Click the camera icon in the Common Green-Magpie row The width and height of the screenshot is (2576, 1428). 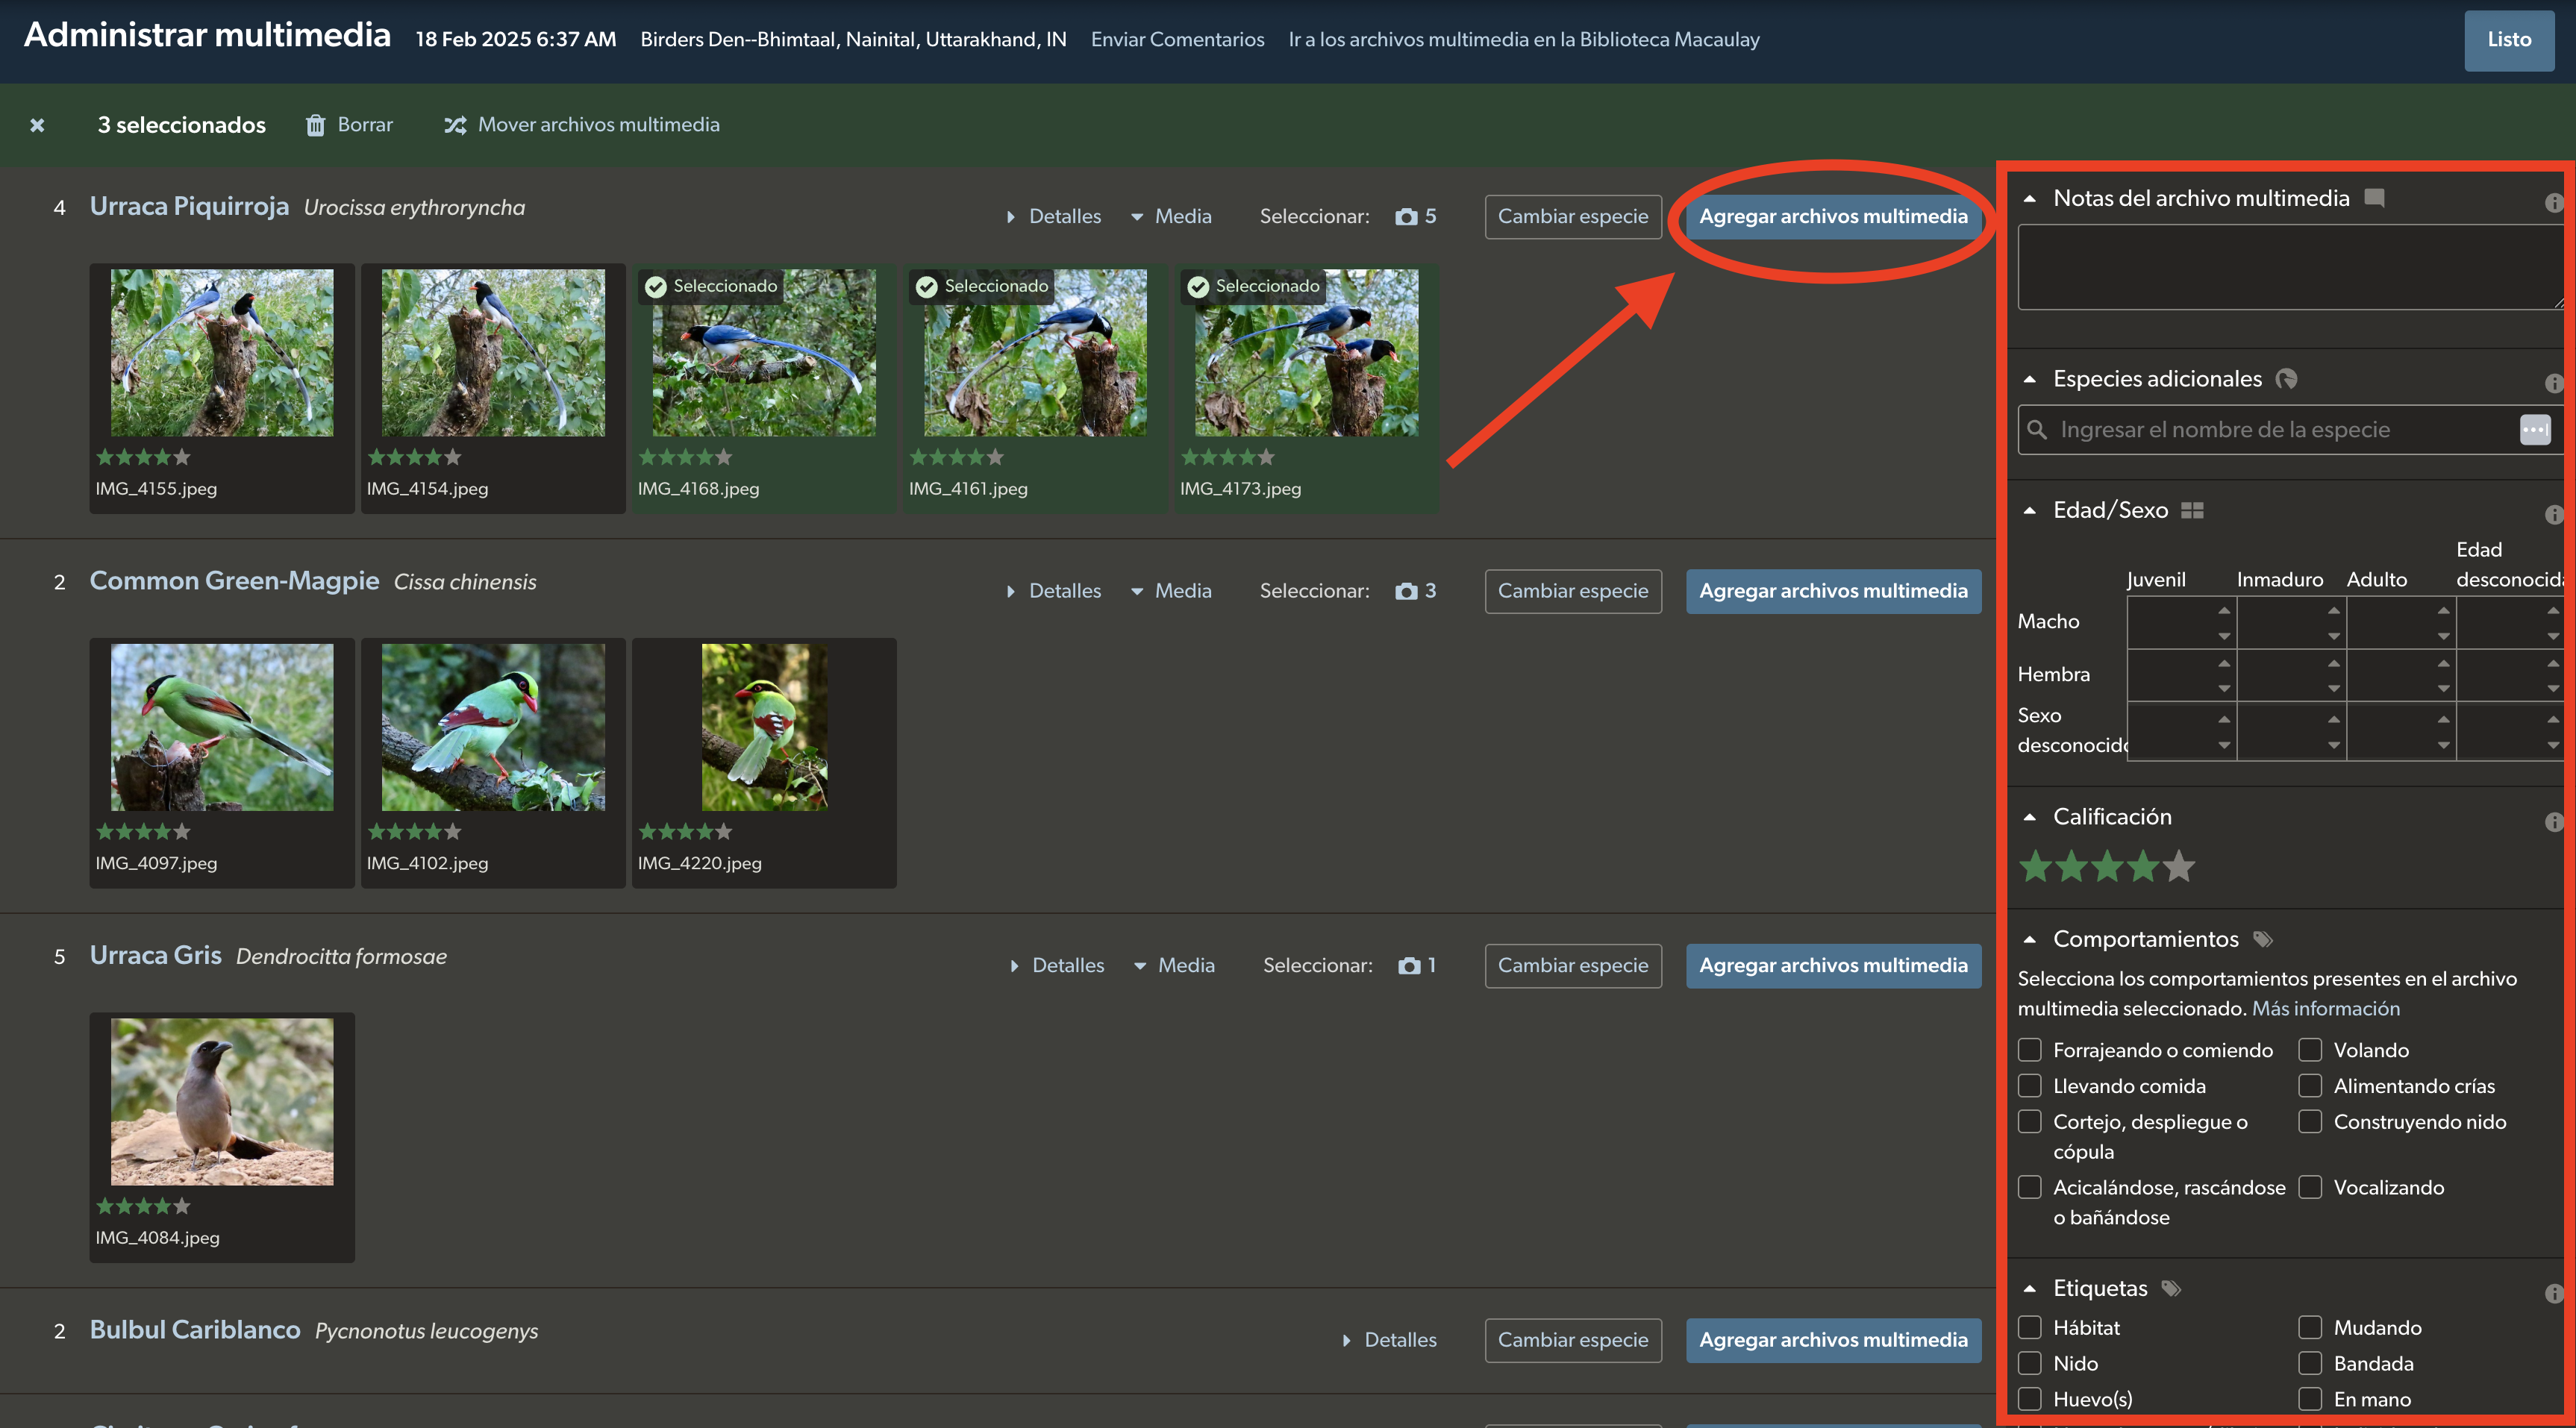click(x=1406, y=591)
